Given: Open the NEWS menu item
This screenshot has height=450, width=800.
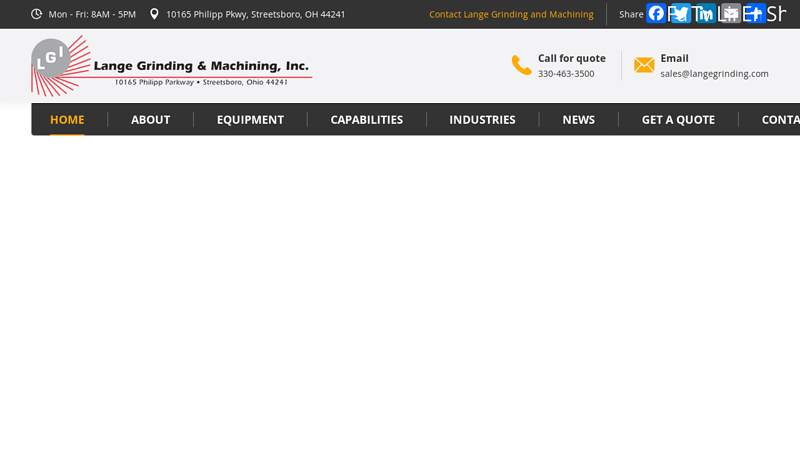Looking at the screenshot, I should point(579,119).
